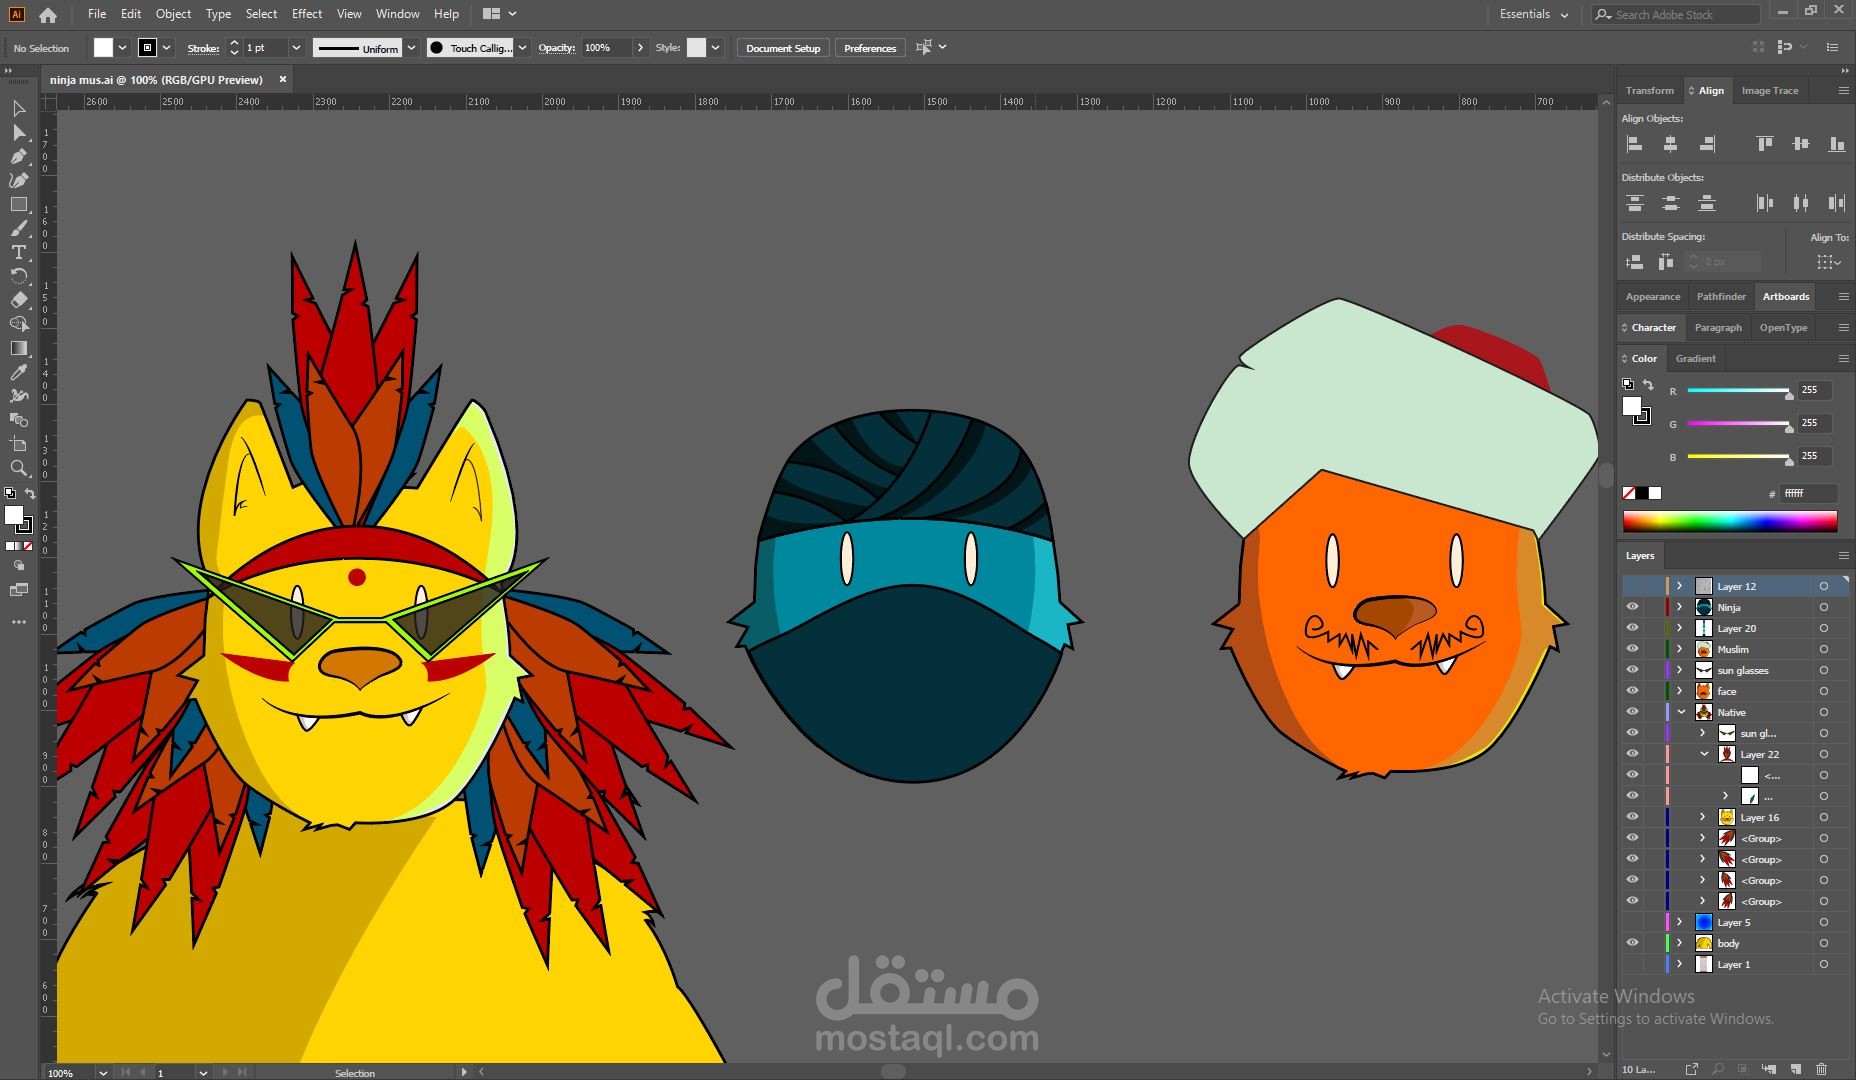This screenshot has width=1856, height=1080.
Task: Select the Eraser tool
Action: 19,300
